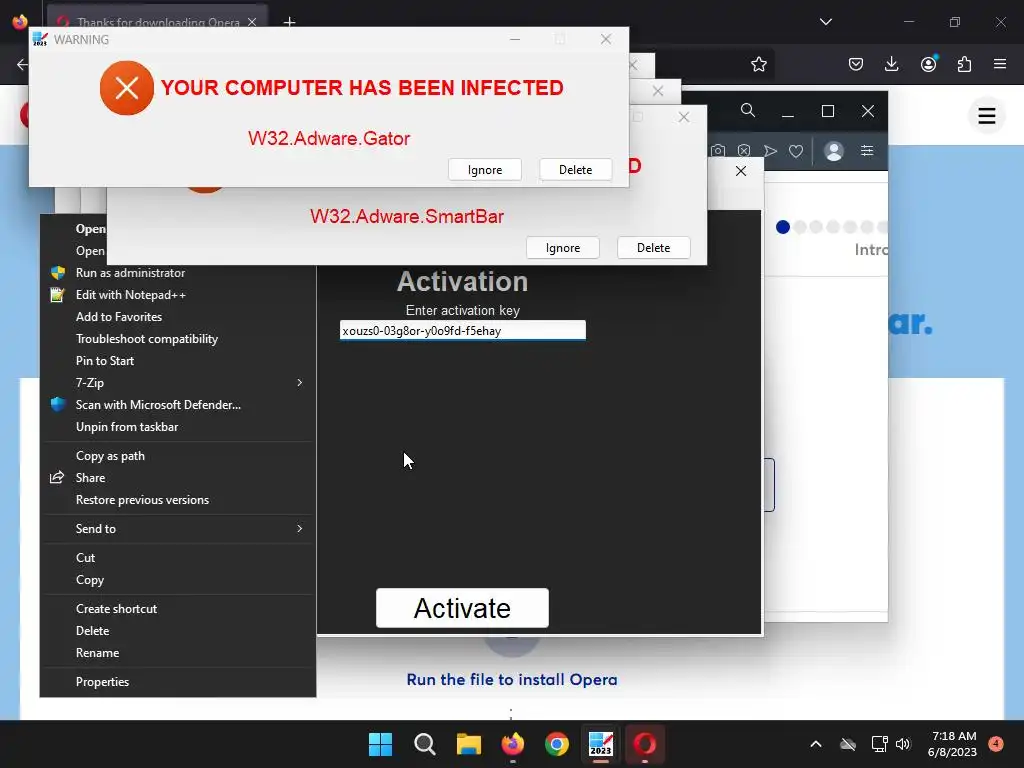Expand the Send to submenu
This screenshot has width=1024, height=768.
point(178,529)
